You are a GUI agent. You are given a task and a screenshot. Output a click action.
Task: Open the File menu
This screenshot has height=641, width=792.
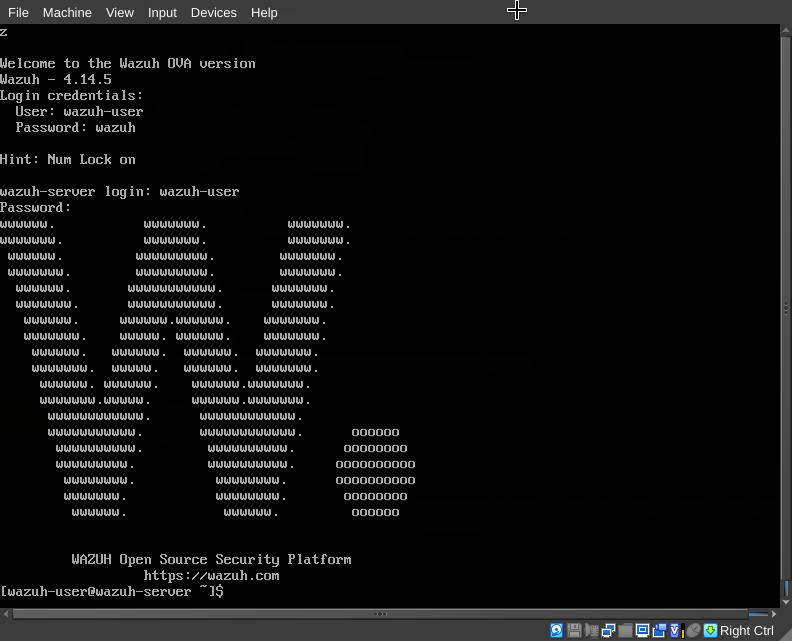(18, 13)
